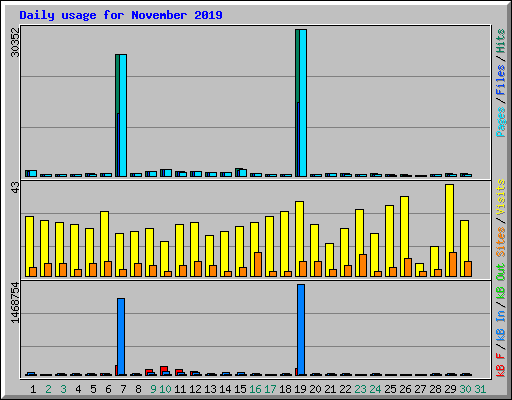The width and height of the screenshot is (512, 400).
Task: Click the cyan "Pages" legend label
Action: click(x=501, y=122)
